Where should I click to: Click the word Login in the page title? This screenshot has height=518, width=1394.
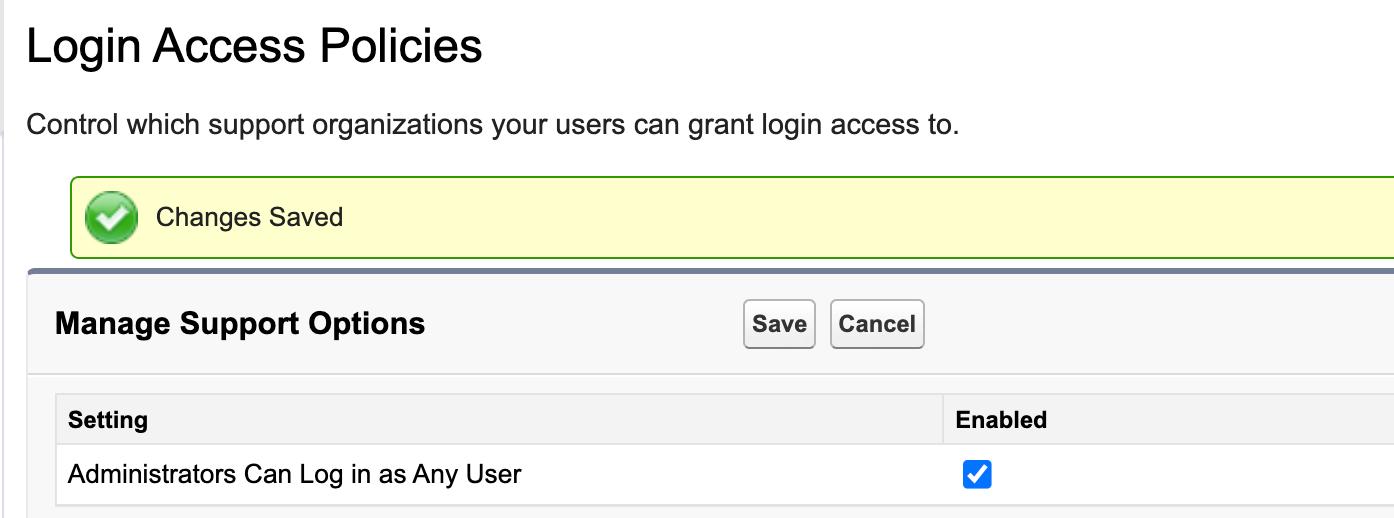(x=79, y=47)
